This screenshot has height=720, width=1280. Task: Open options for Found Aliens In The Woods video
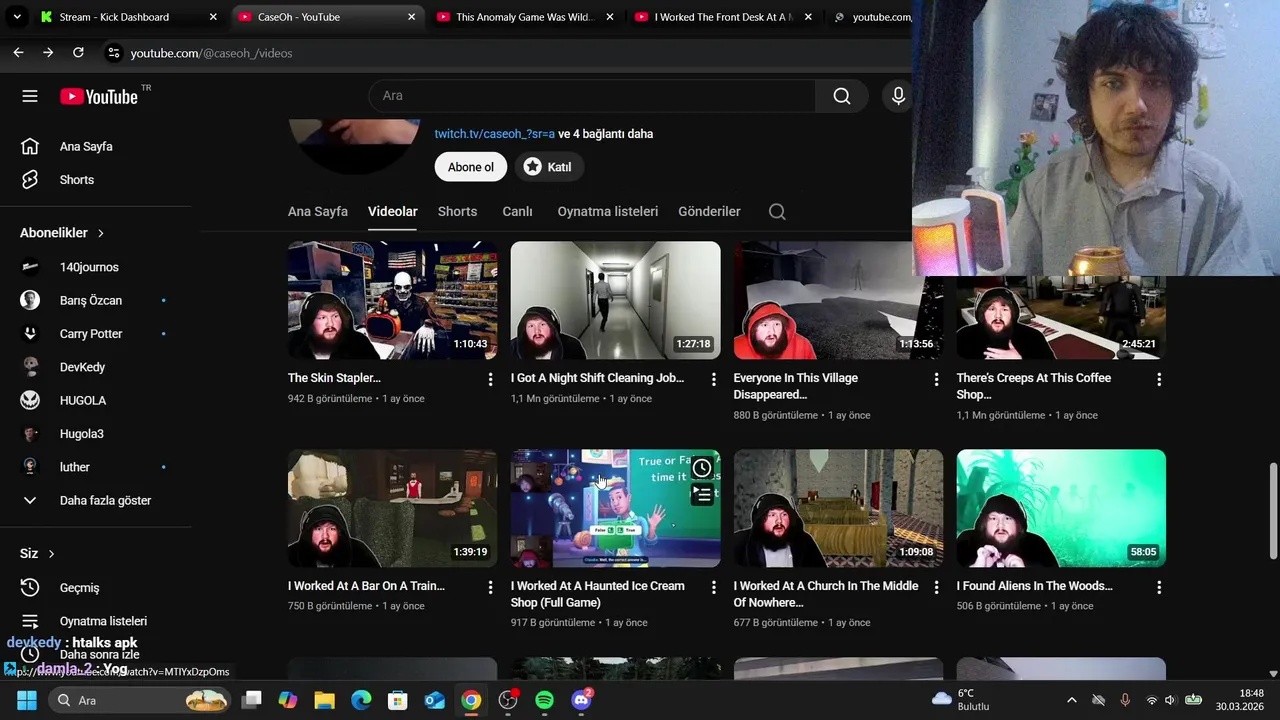point(1159,587)
